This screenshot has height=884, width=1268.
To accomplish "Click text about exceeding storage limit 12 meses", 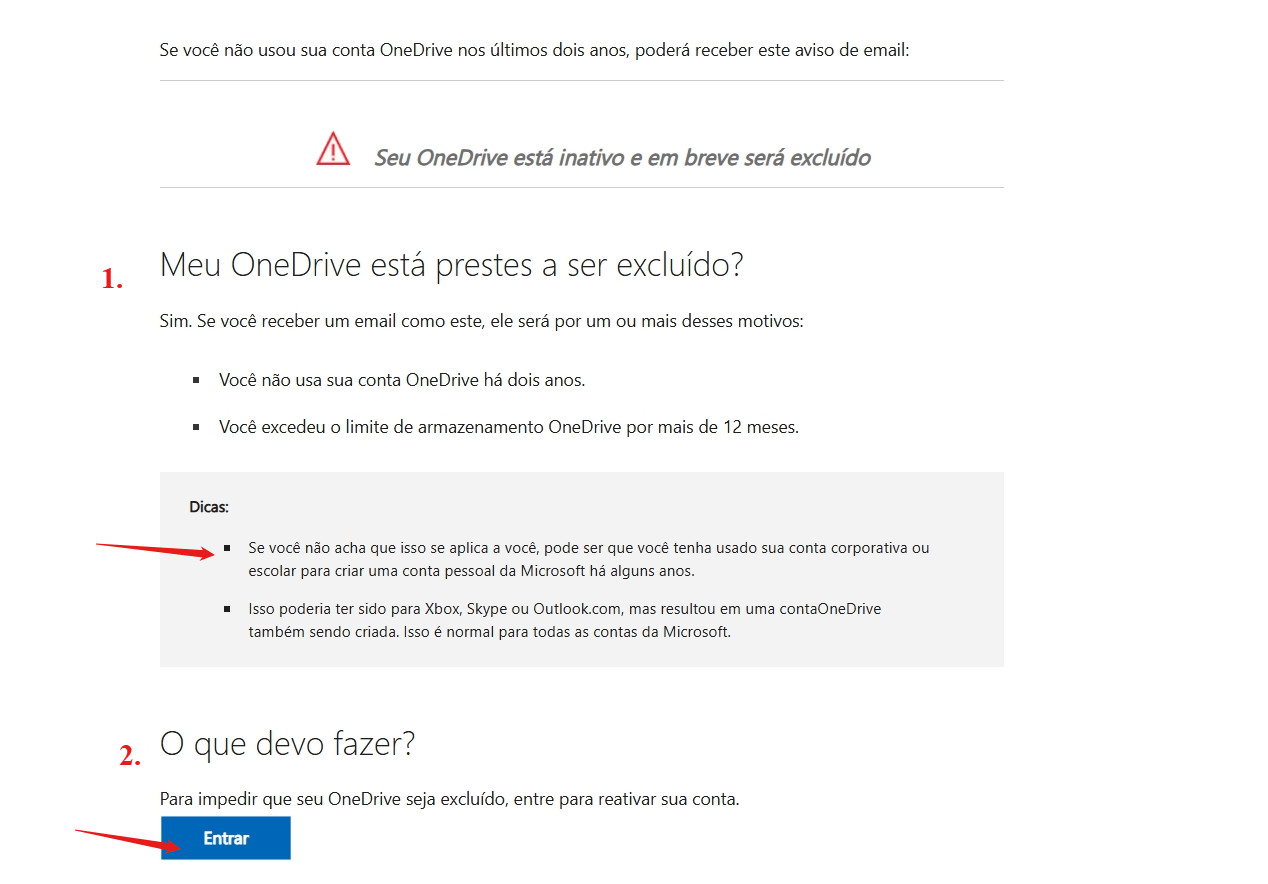I will click(509, 427).
